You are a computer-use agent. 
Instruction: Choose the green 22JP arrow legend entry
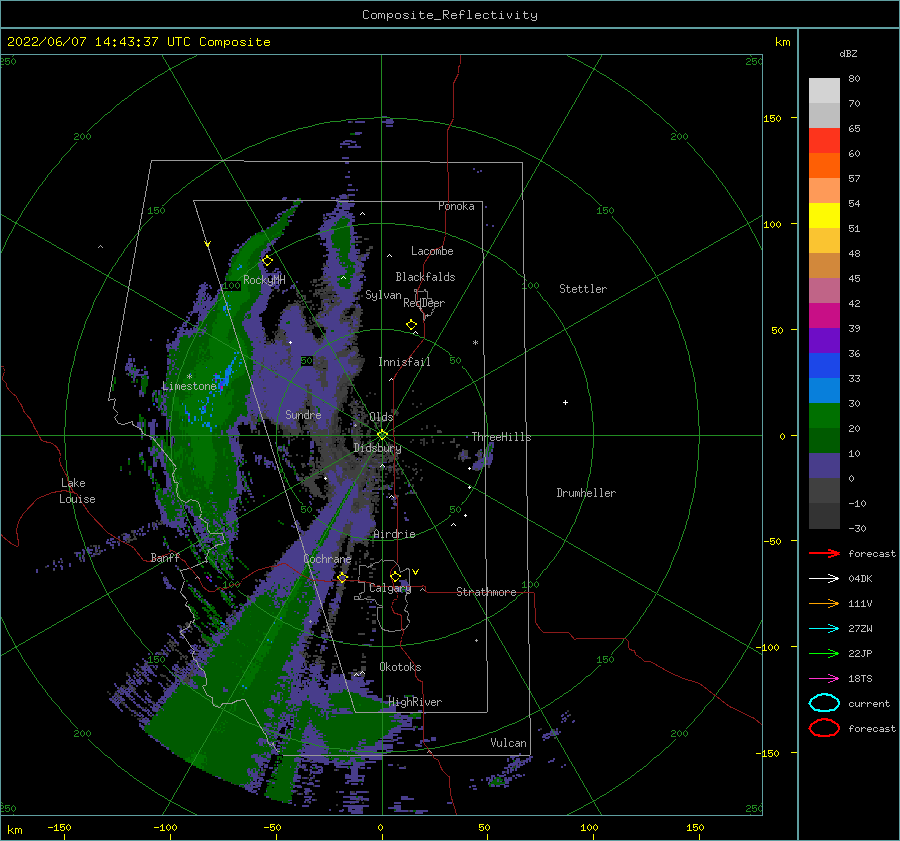(824, 653)
